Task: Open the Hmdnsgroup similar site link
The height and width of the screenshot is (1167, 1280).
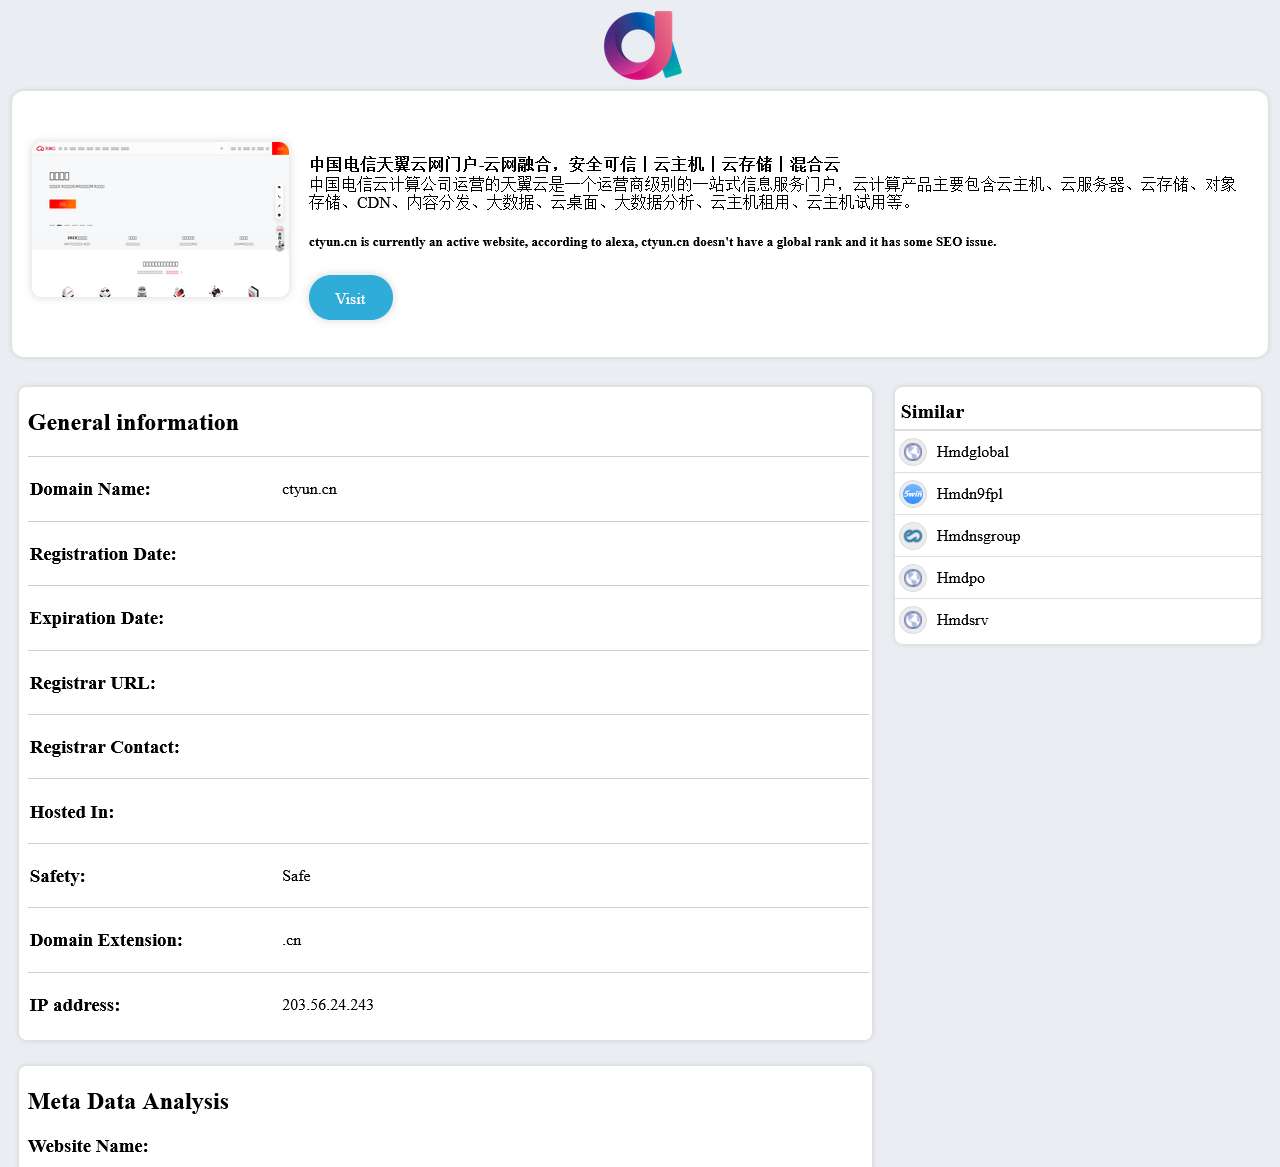Action: click(x=978, y=536)
